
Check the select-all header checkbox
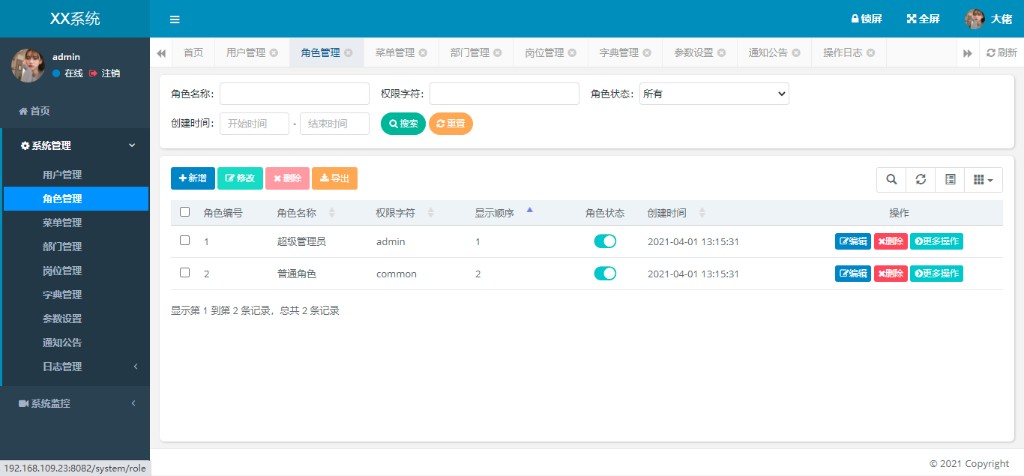tap(185, 212)
